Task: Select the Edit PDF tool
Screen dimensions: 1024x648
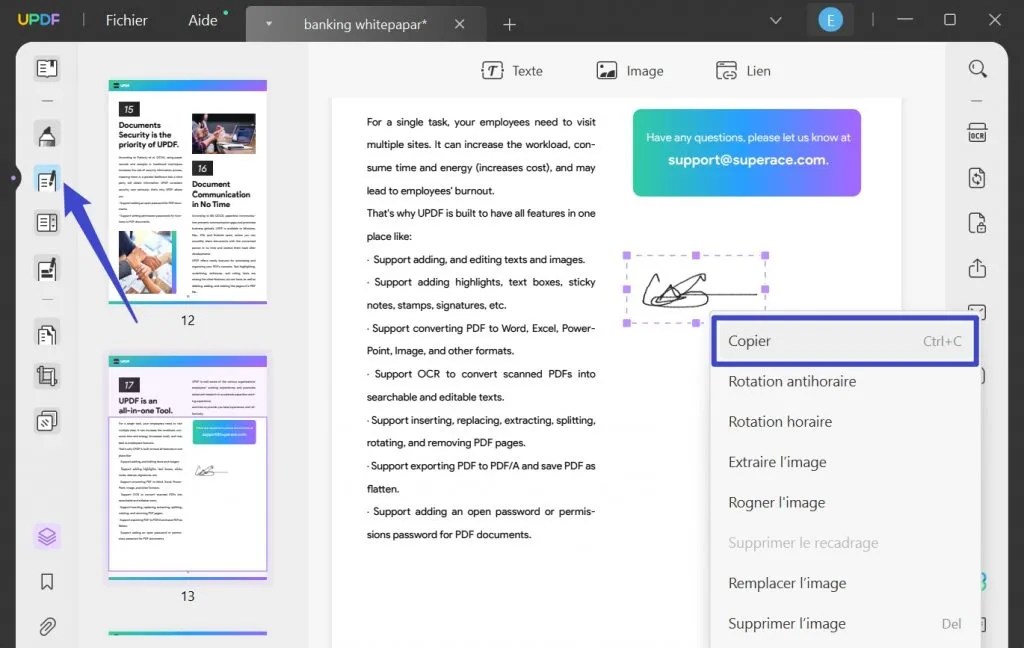Action: [45, 180]
